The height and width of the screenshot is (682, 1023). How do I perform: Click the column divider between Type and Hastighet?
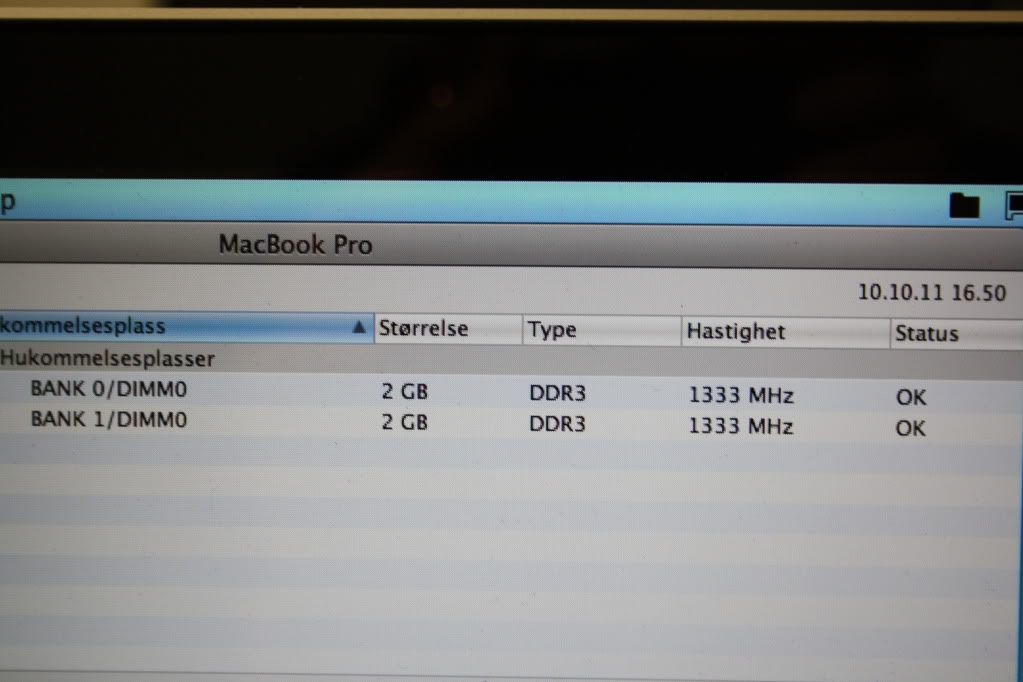pyautogui.click(x=681, y=331)
